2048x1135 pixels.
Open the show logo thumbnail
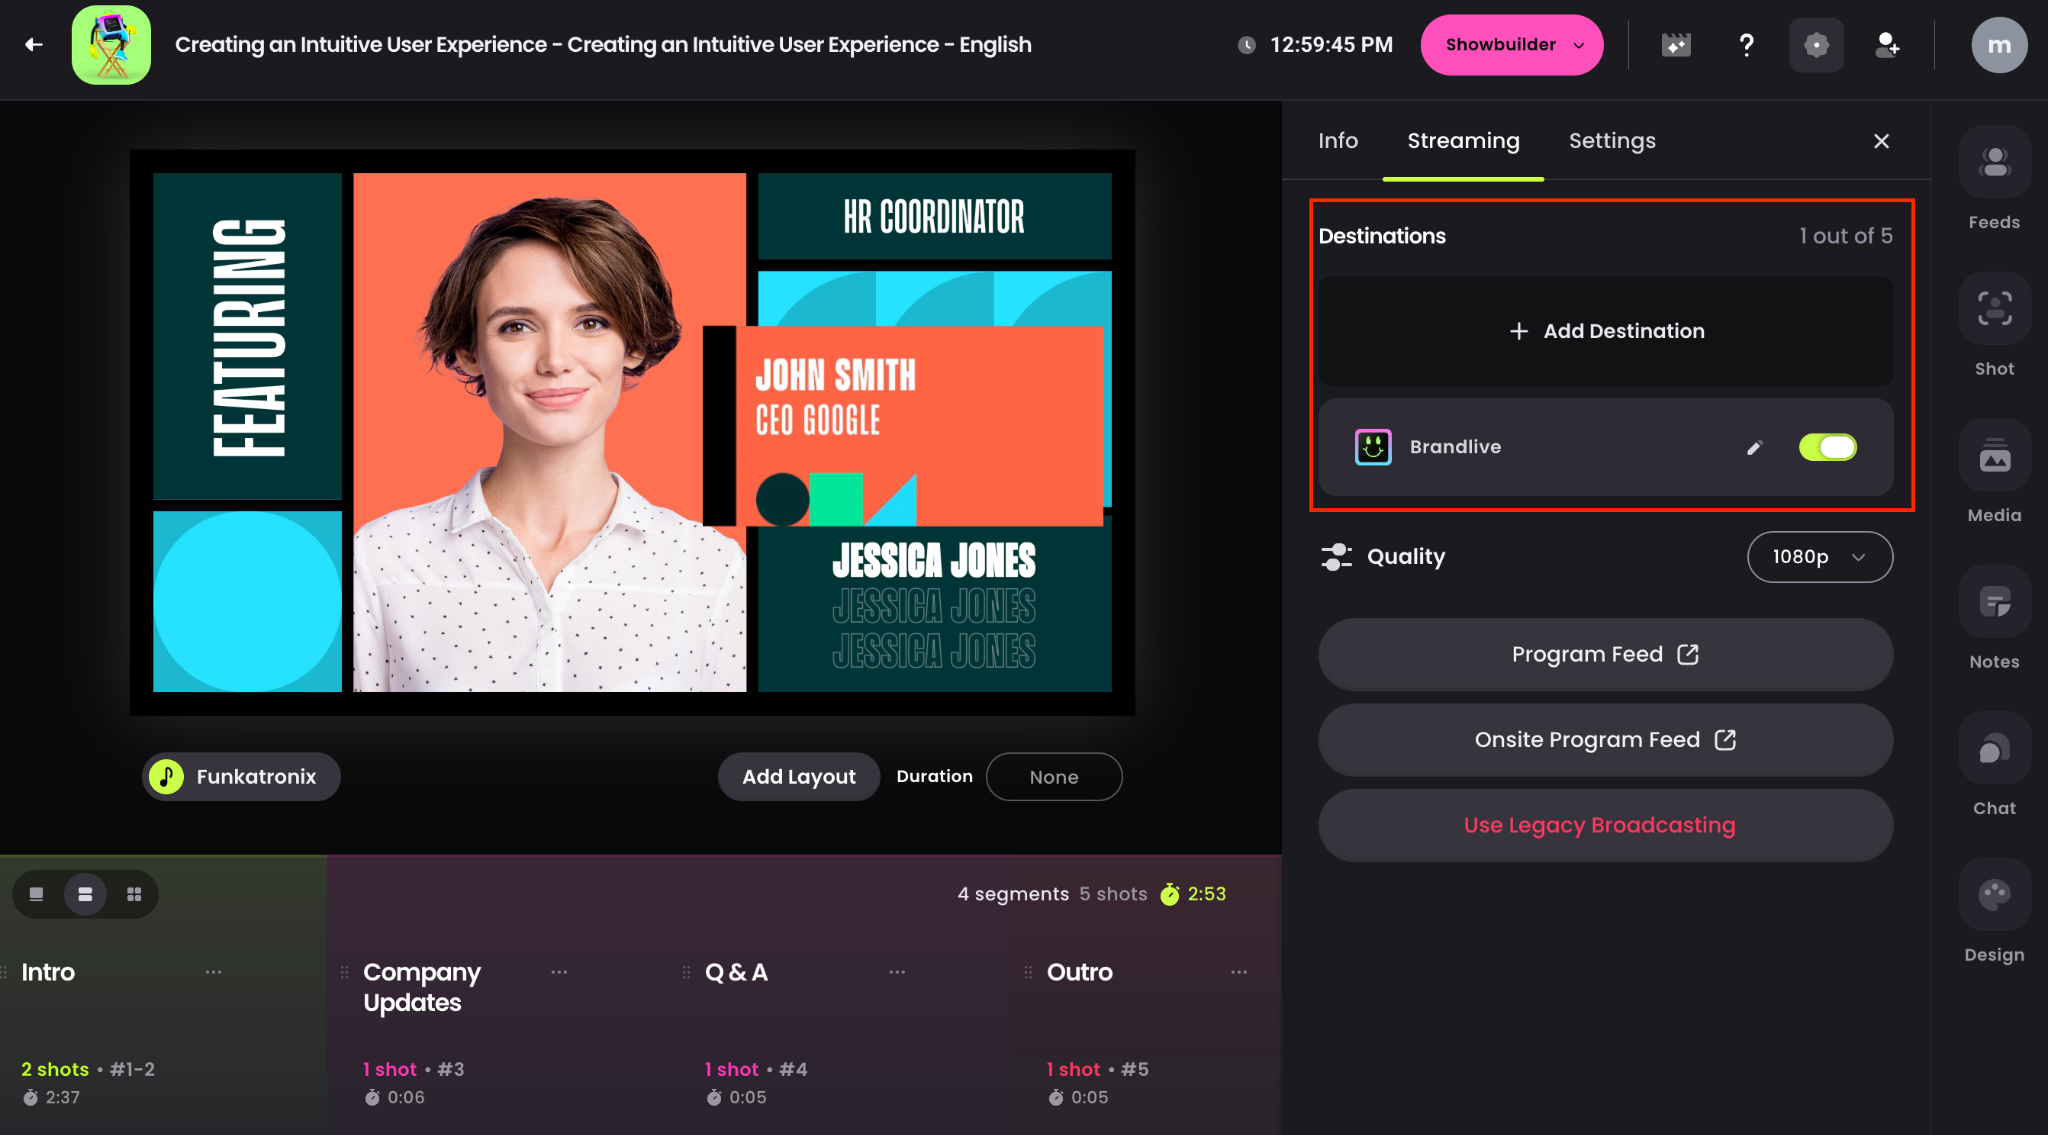tap(111, 45)
